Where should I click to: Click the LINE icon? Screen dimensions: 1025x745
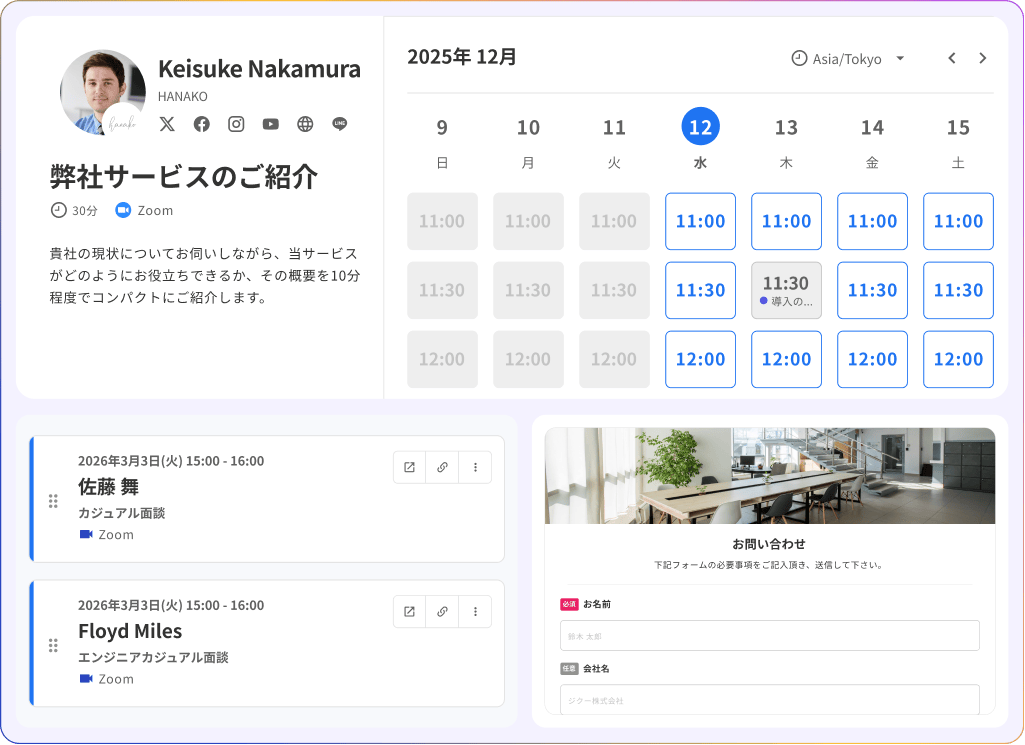tap(340, 124)
